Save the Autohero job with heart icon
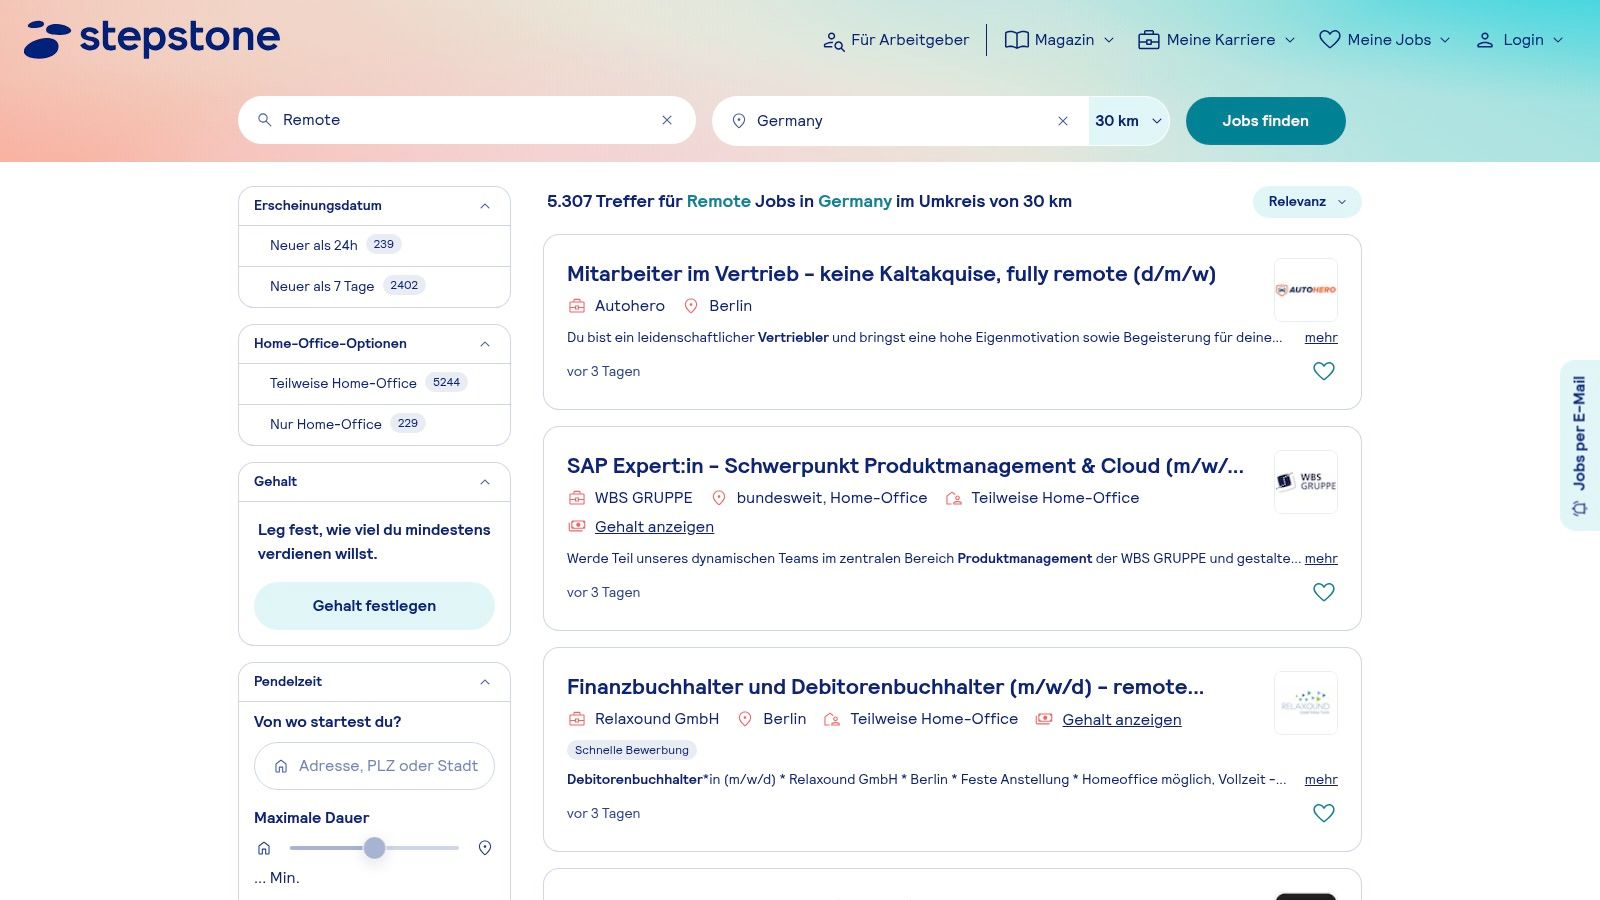Screen dimensions: 1600x900 tap(1323, 371)
